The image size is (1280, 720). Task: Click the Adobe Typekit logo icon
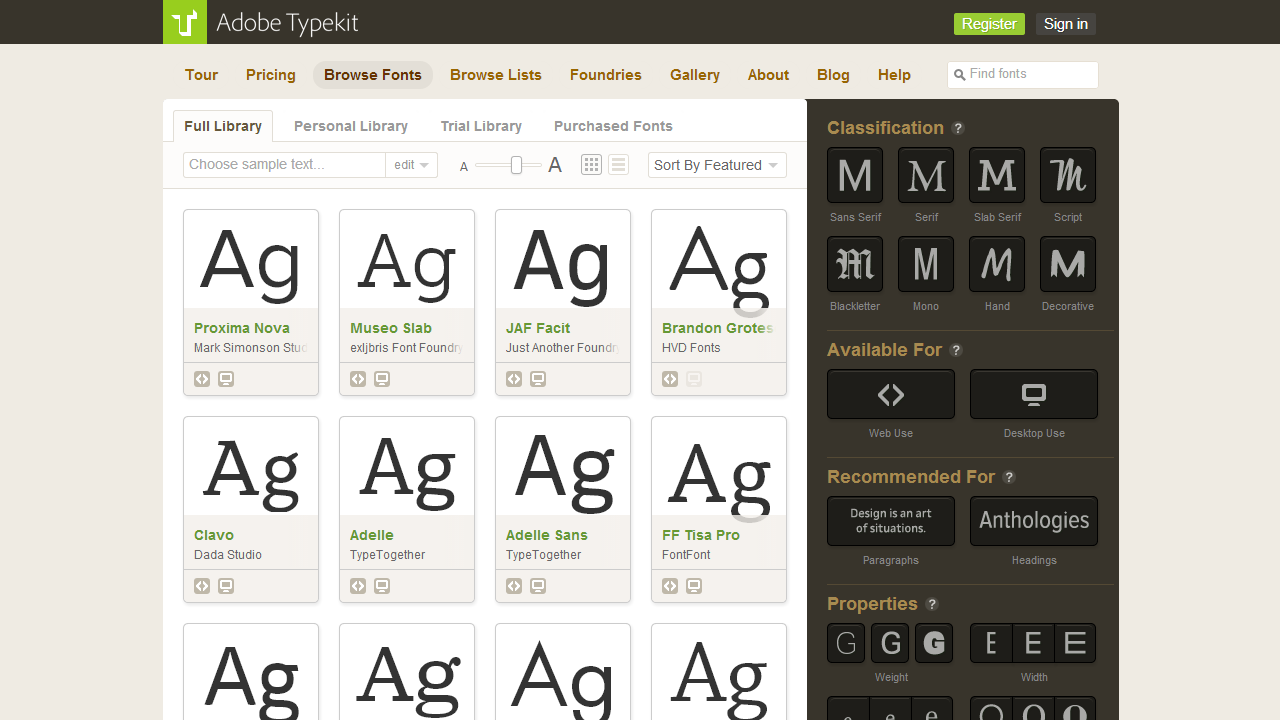tap(185, 22)
